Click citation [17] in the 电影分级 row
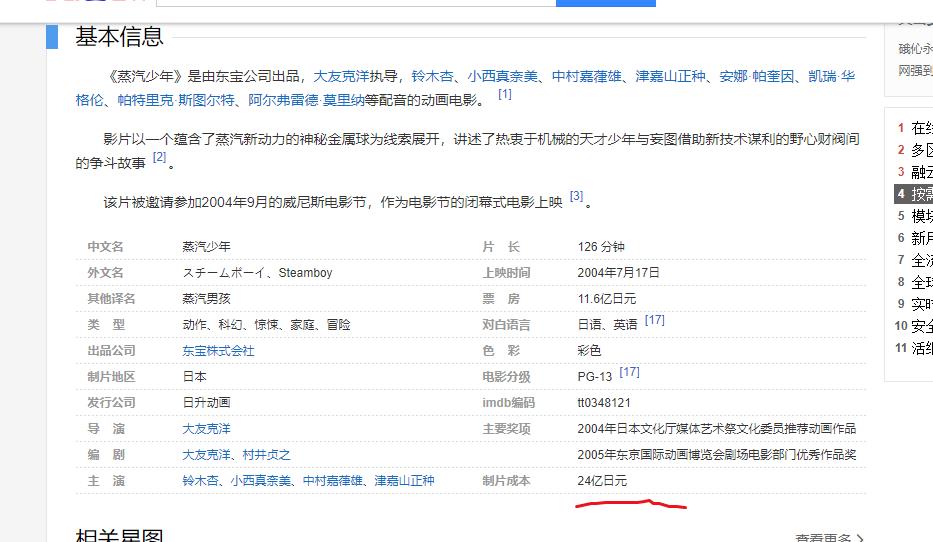Image resolution: width=933 pixels, height=542 pixels. [630, 372]
